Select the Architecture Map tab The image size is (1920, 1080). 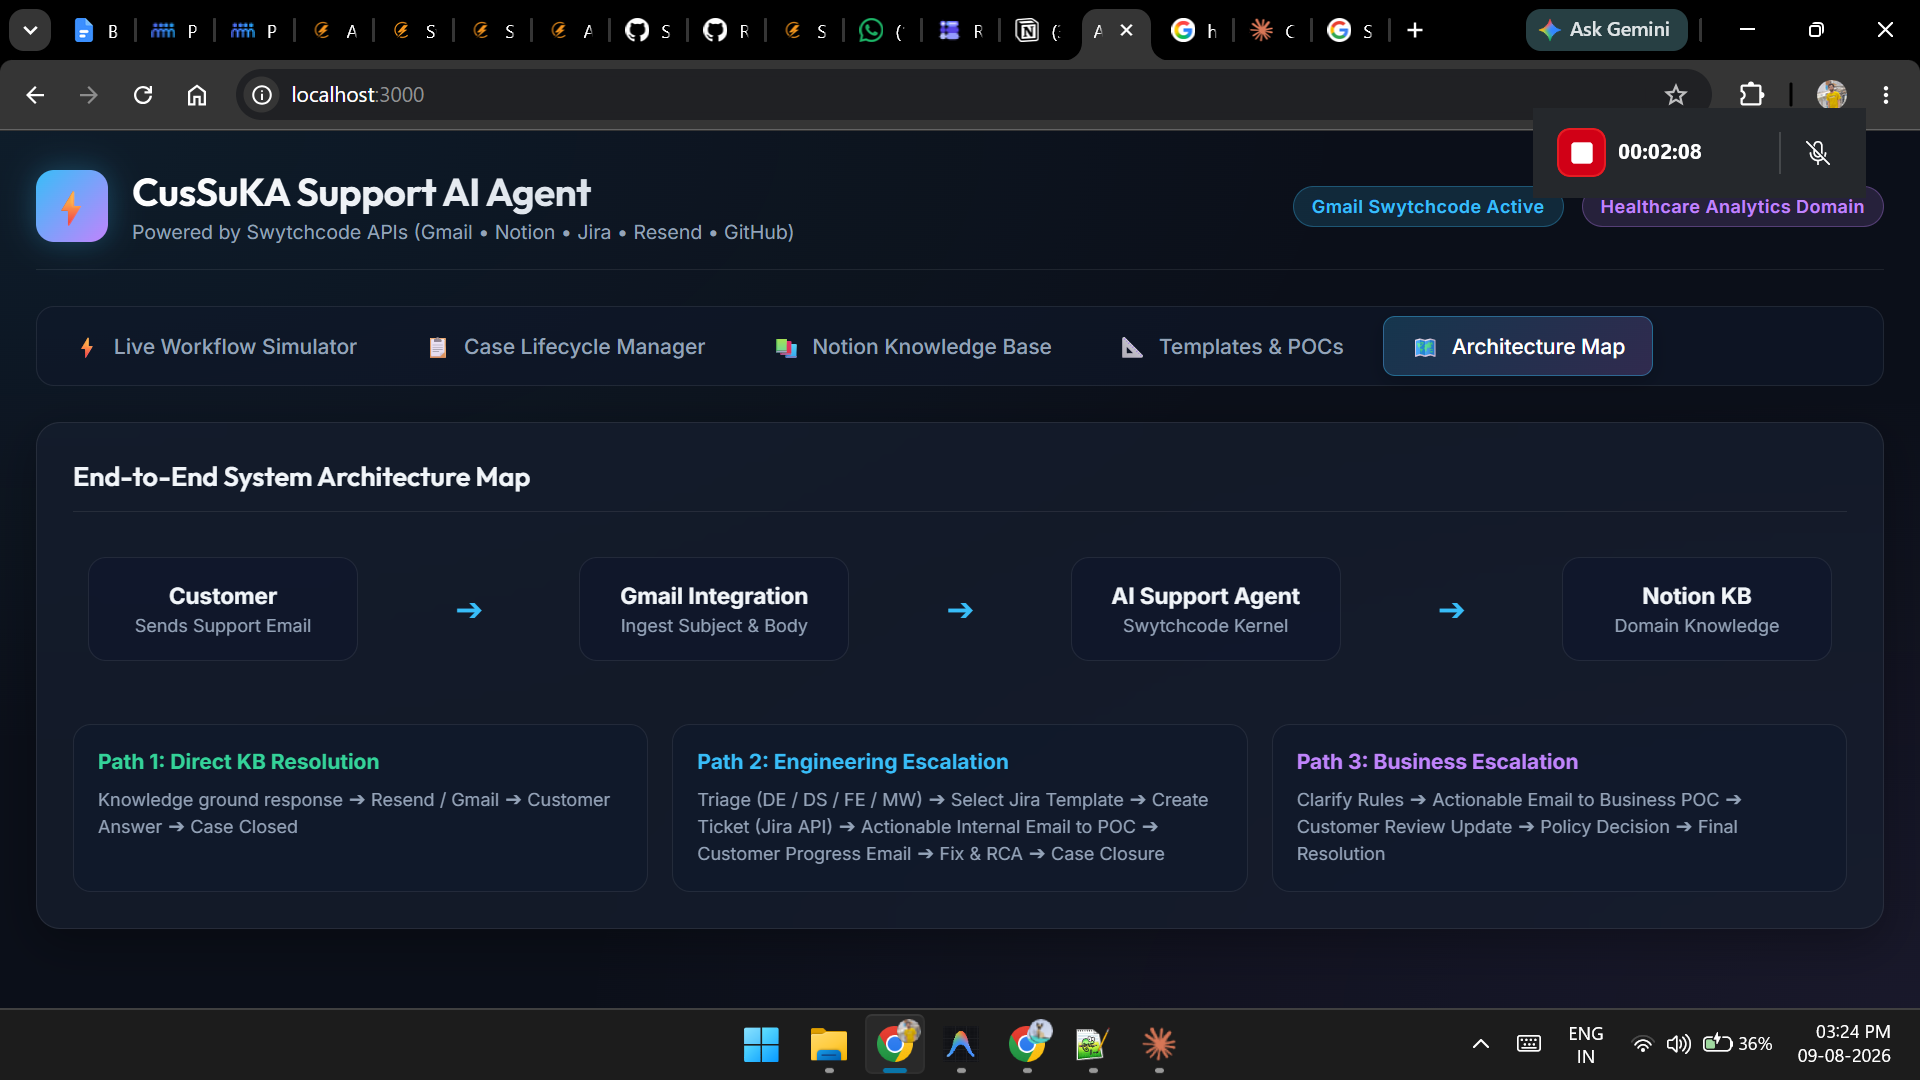(x=1518, y=346)
